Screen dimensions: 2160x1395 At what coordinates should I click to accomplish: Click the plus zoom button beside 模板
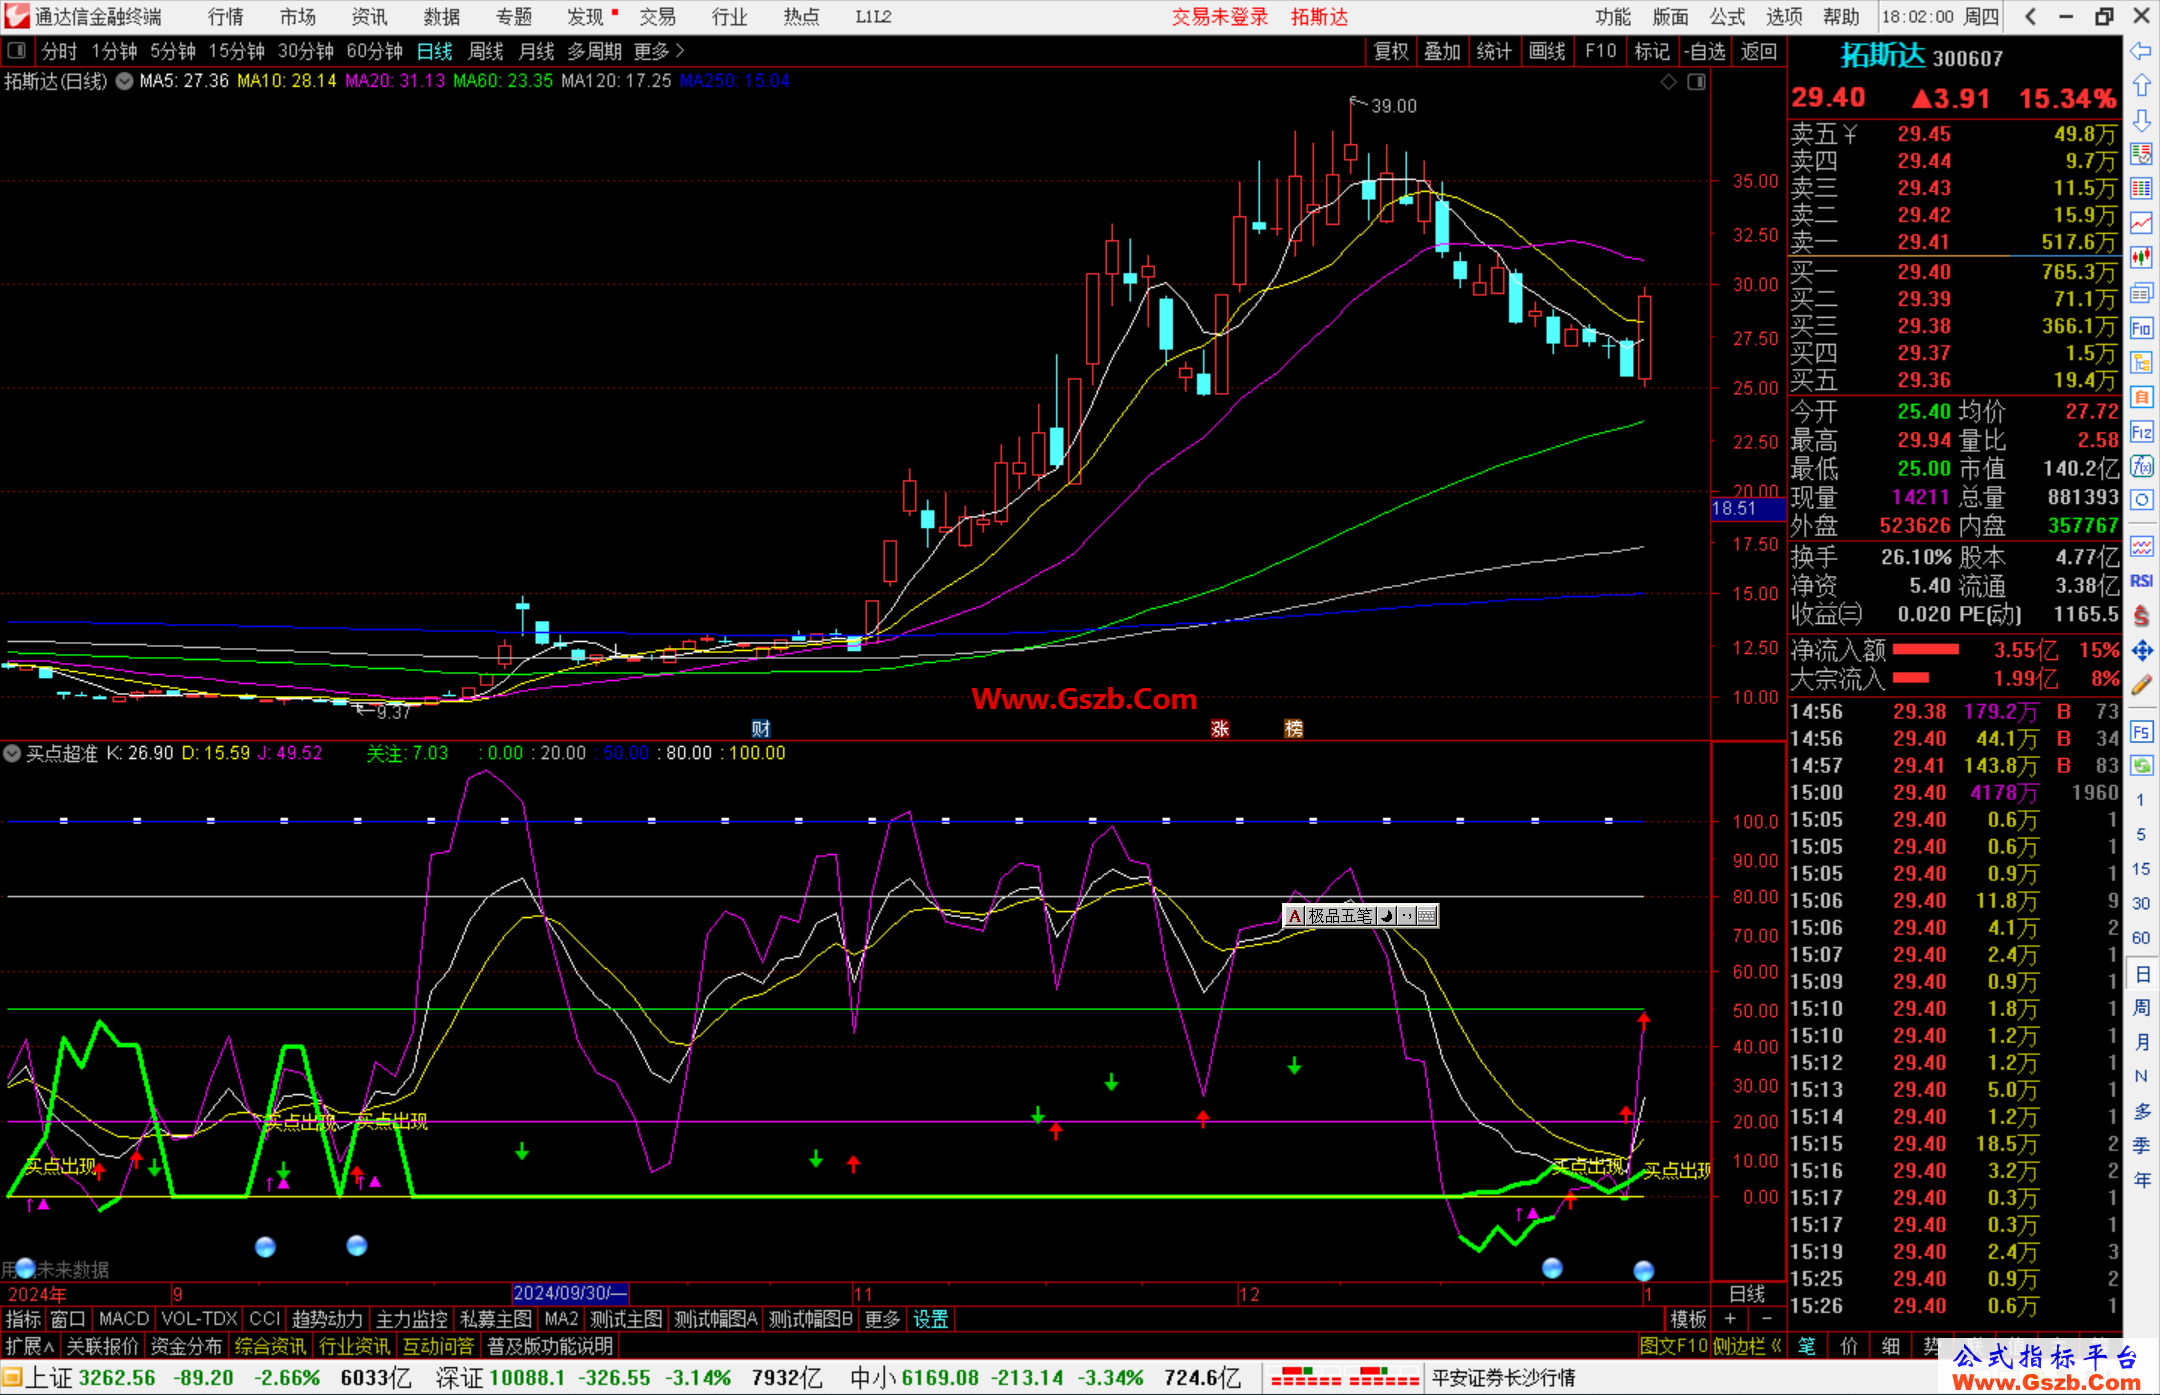(1730, 1319)
